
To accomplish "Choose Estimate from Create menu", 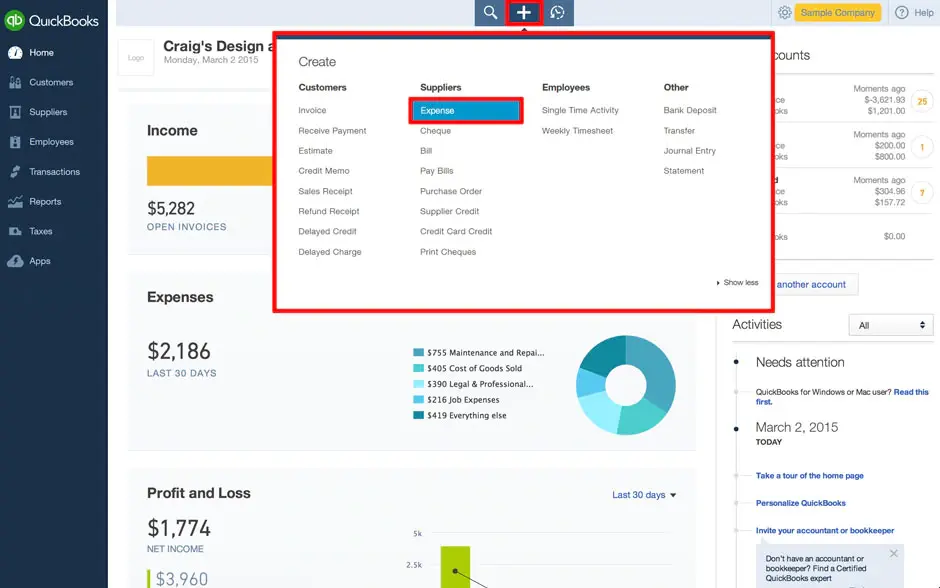I will pos(315,151).
